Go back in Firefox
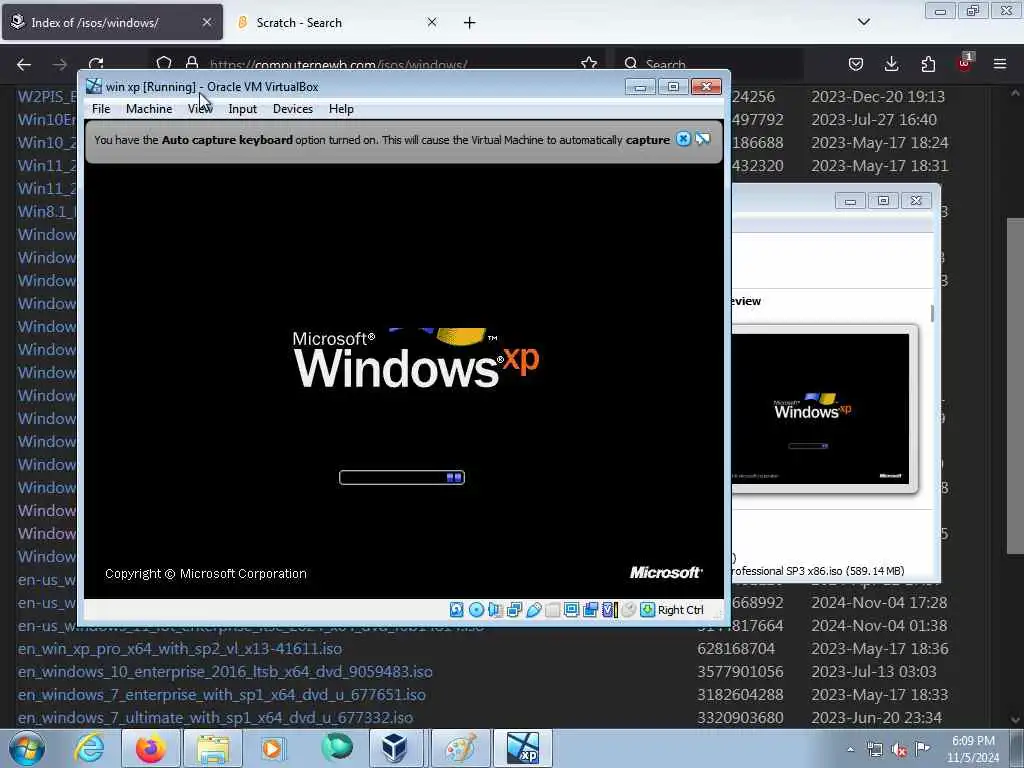This screenshot has width=1024, height=768. [x=24, y=64]
